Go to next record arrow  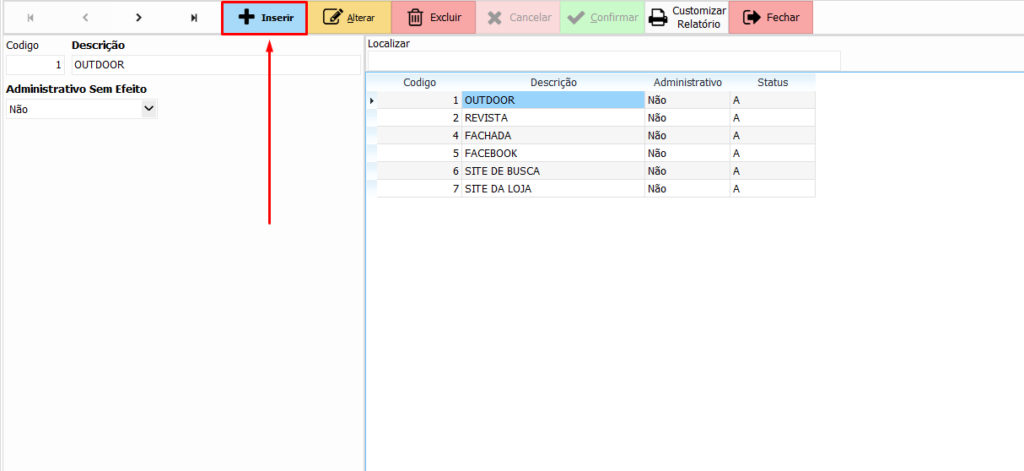click(x=139, y=17)
